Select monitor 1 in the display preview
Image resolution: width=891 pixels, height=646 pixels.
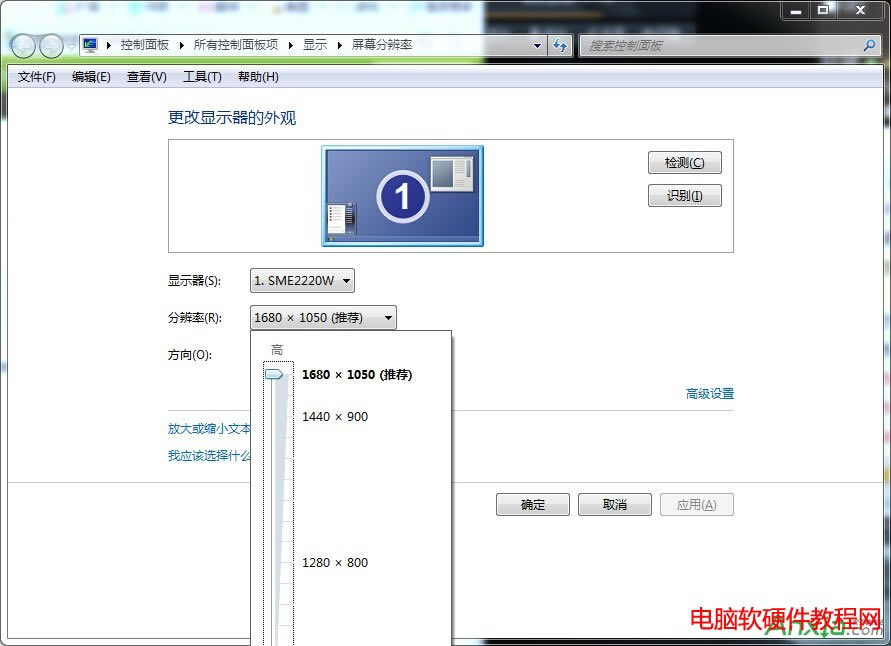[401, 195]
